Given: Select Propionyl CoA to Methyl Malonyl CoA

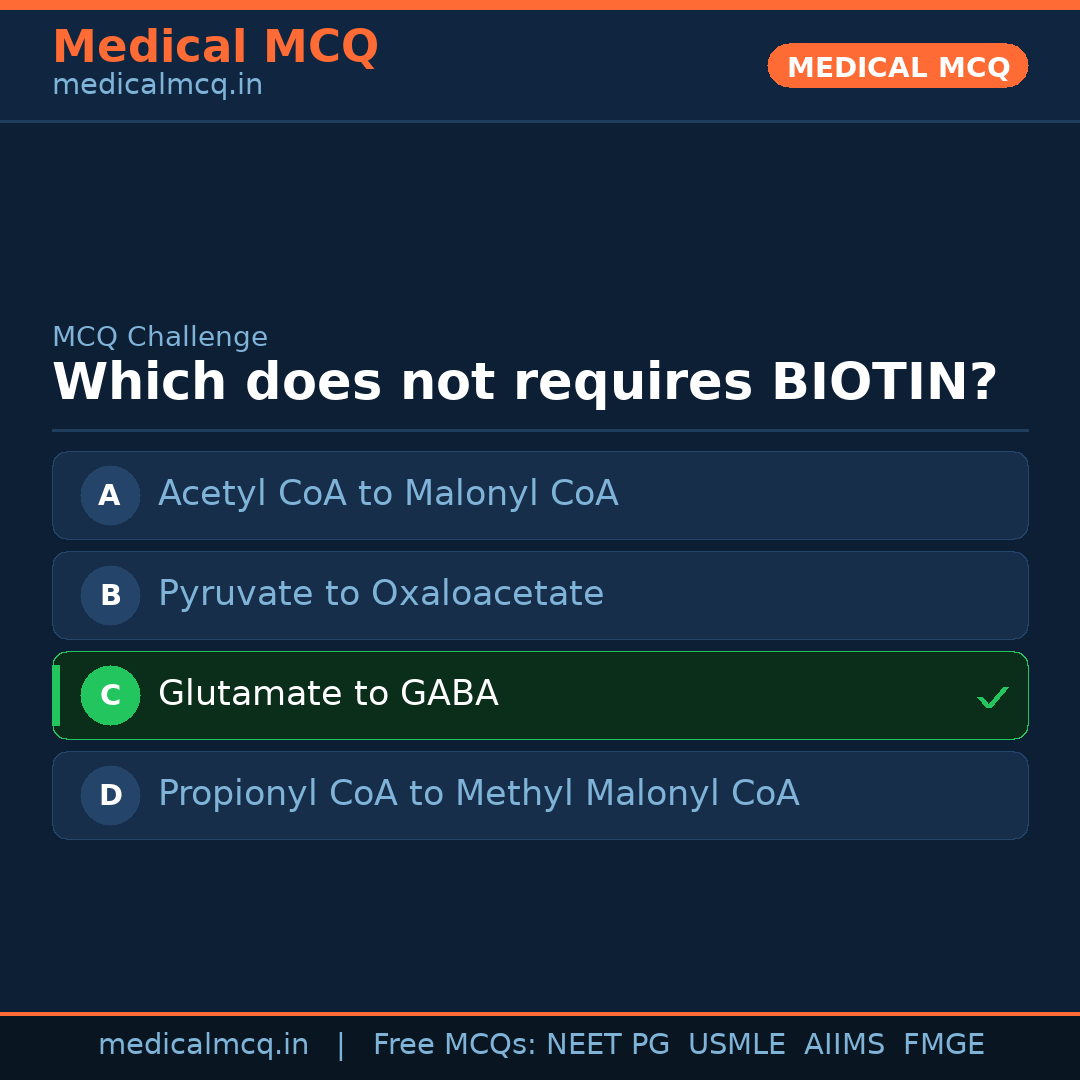Looking at the screenshot, I should click(478, 794).
